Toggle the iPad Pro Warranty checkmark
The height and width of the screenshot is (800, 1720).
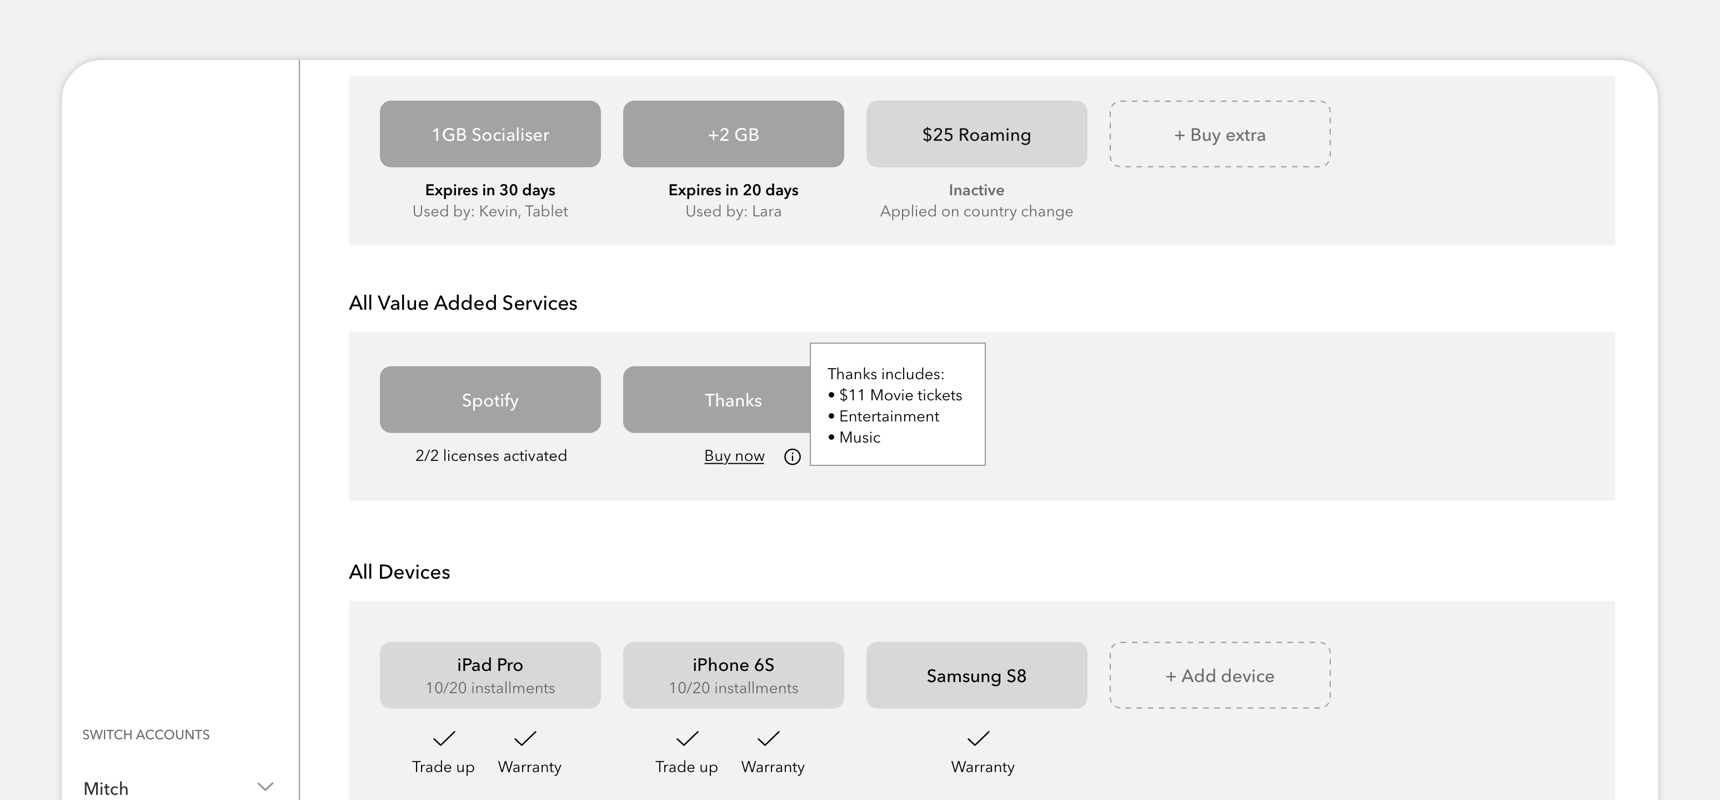(526, 739)
